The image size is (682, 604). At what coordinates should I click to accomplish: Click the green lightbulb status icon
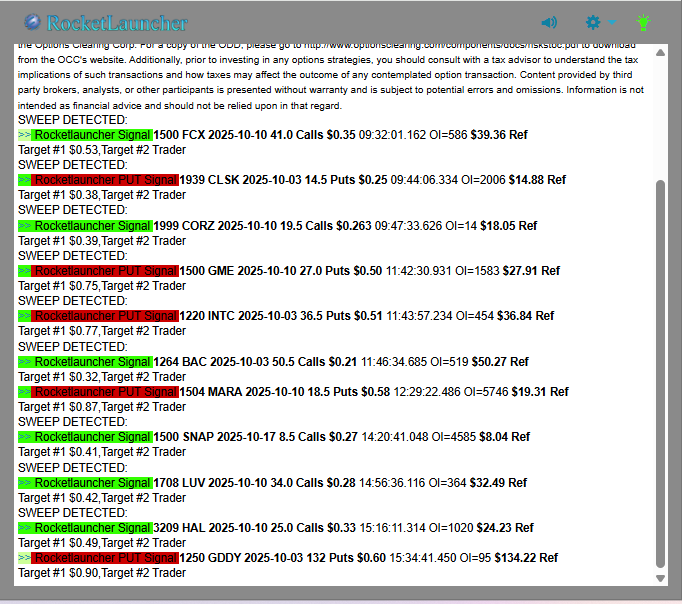tap(644, 22)
